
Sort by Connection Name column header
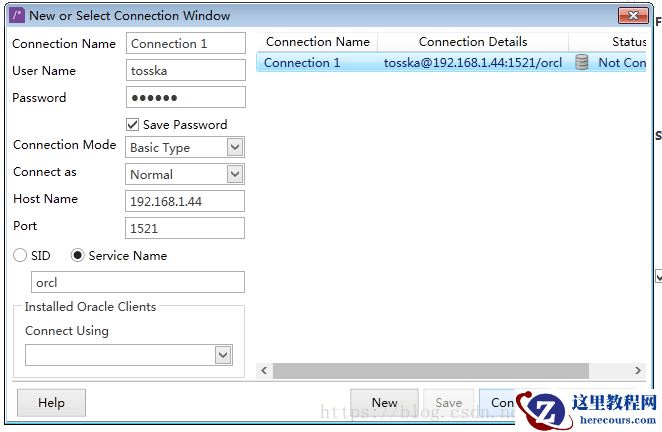[x=317, y=42]
